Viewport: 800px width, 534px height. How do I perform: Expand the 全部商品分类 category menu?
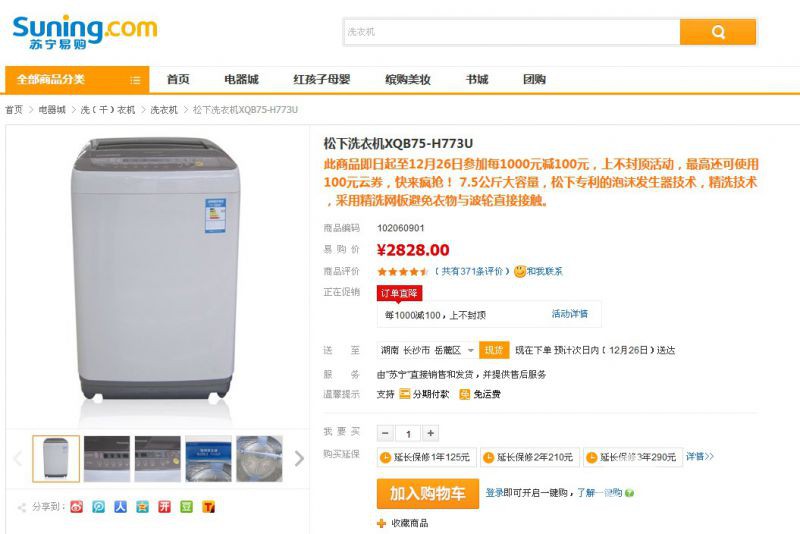(77, 80)
